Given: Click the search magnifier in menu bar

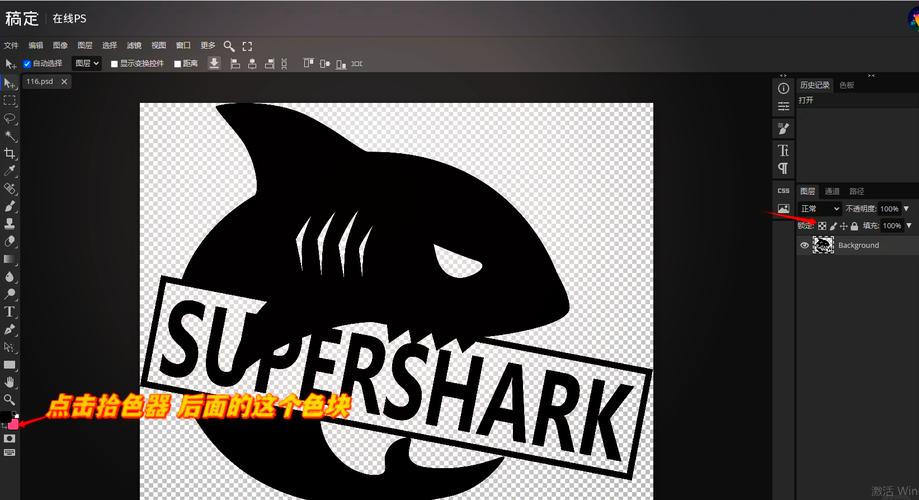Looking at the screenshot, I should pos(229,46).
